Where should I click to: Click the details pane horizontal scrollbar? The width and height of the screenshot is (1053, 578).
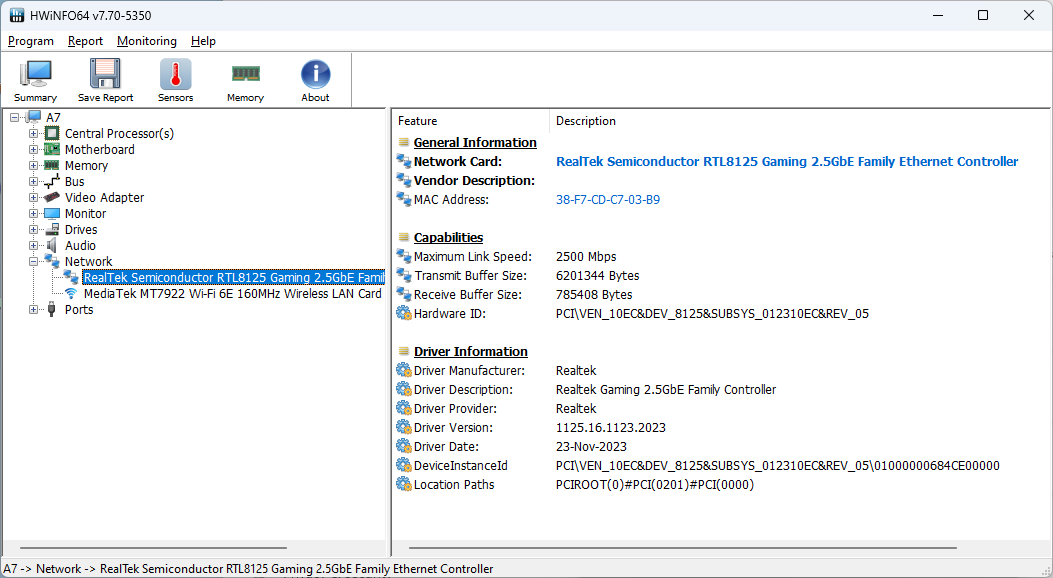[682, 548]
